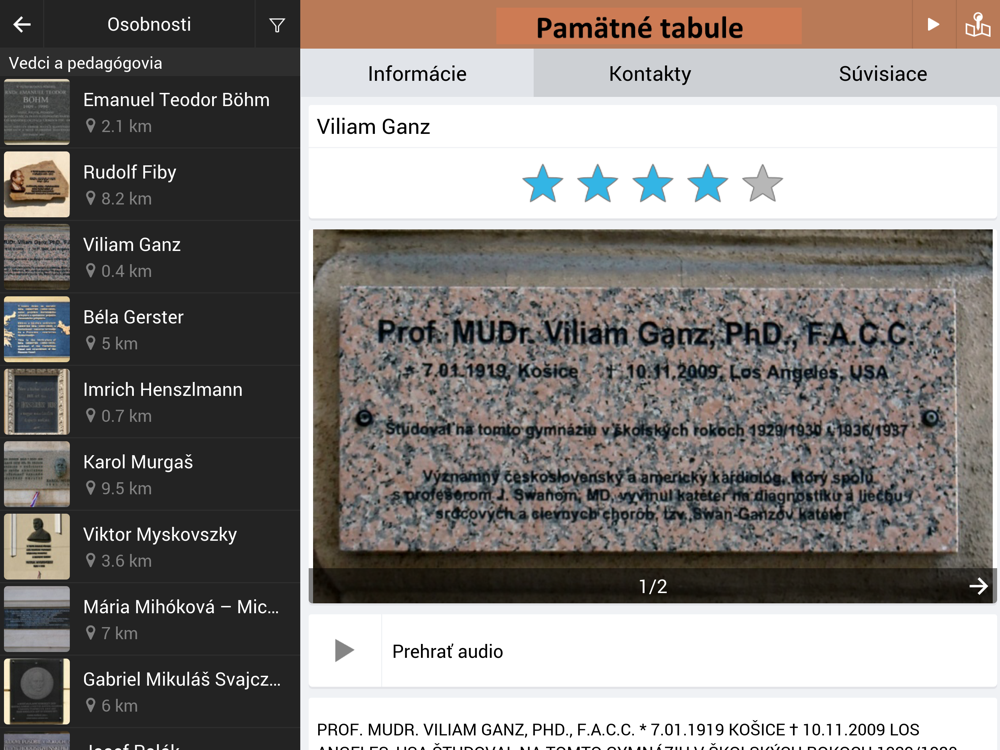Select Gabriel Mikuláš Svajcz... entry
This screenshot has width=1000, height=750.
(150, 691)
